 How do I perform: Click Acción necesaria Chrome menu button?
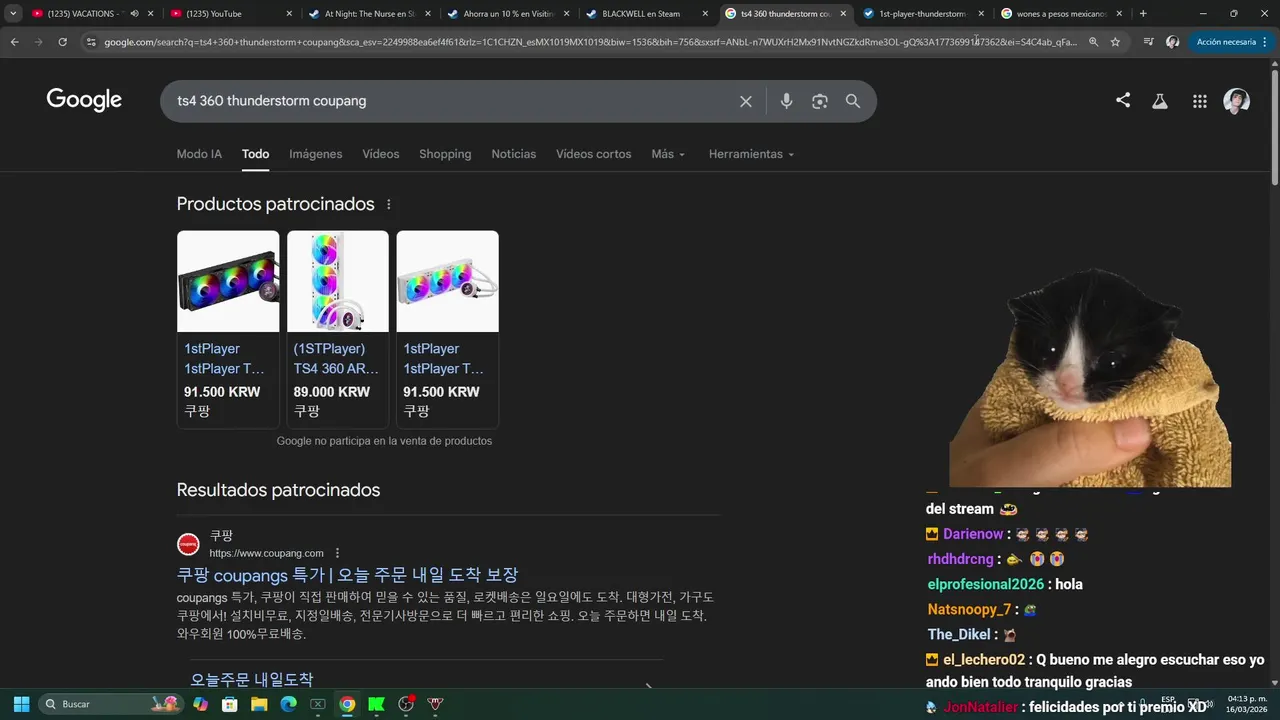click(x=1231, y=42)
